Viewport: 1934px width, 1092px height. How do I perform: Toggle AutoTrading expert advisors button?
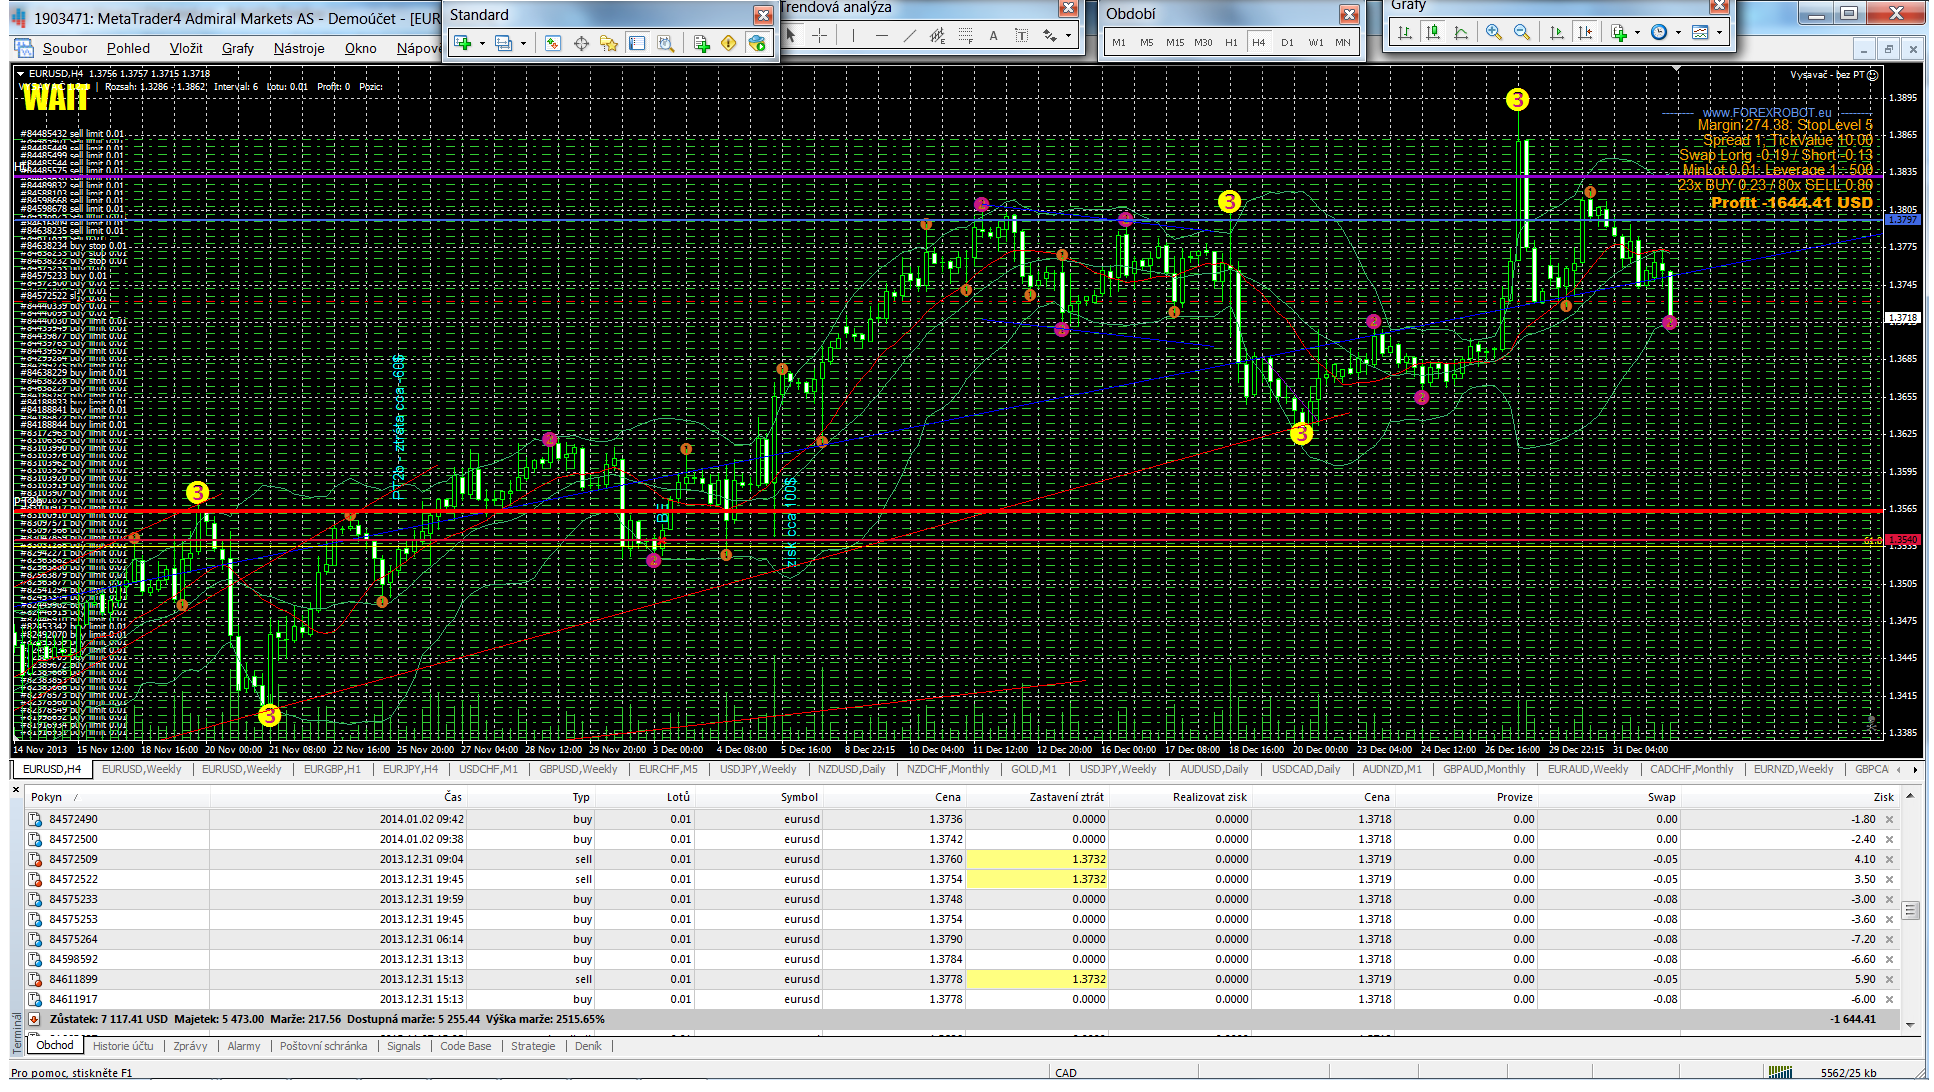757,43
